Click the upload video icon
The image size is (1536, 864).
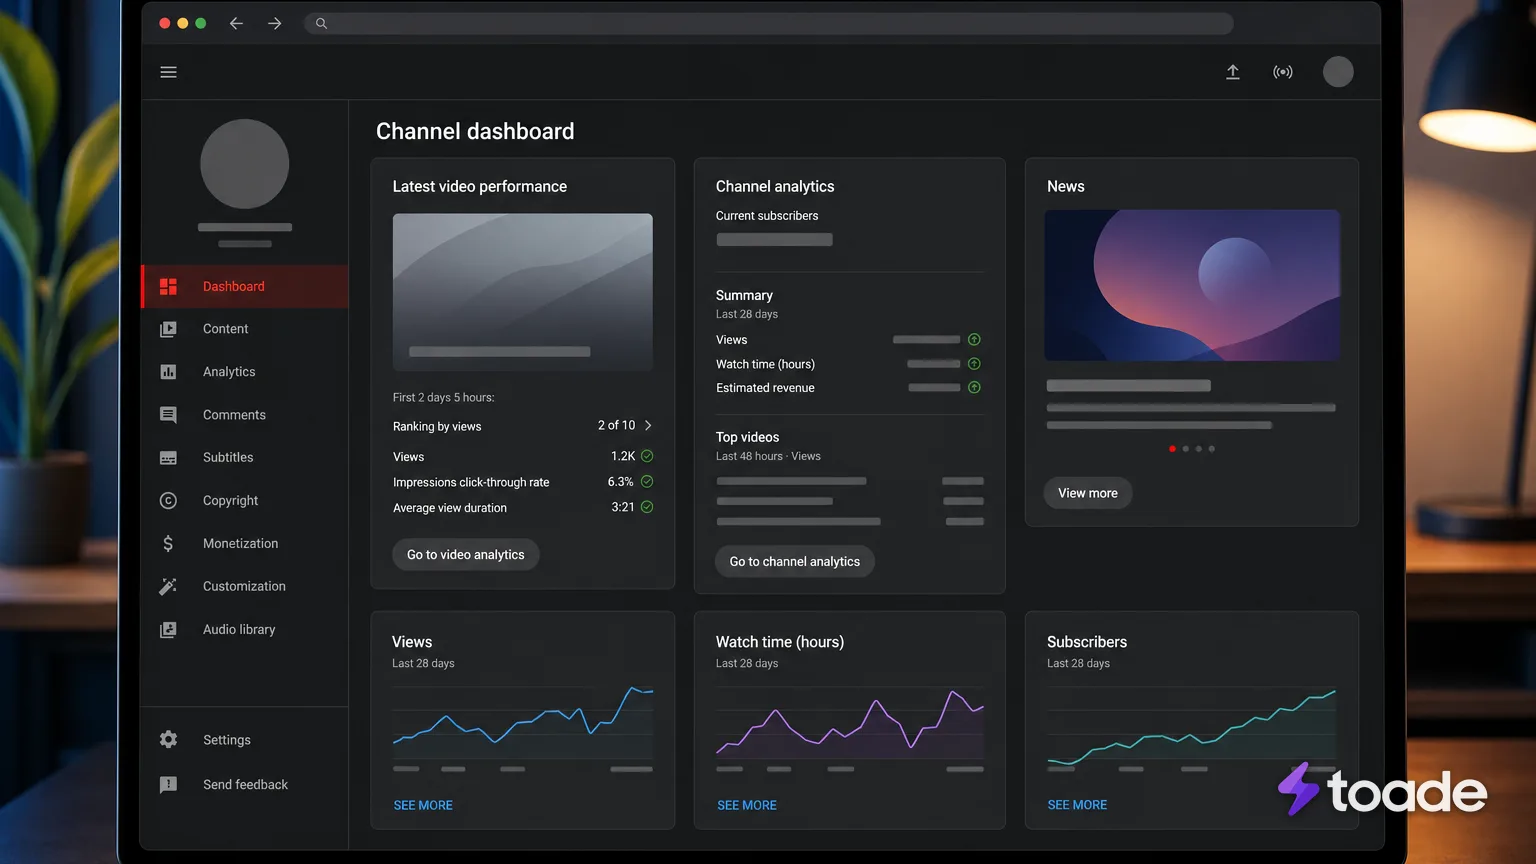(1232, 72)
